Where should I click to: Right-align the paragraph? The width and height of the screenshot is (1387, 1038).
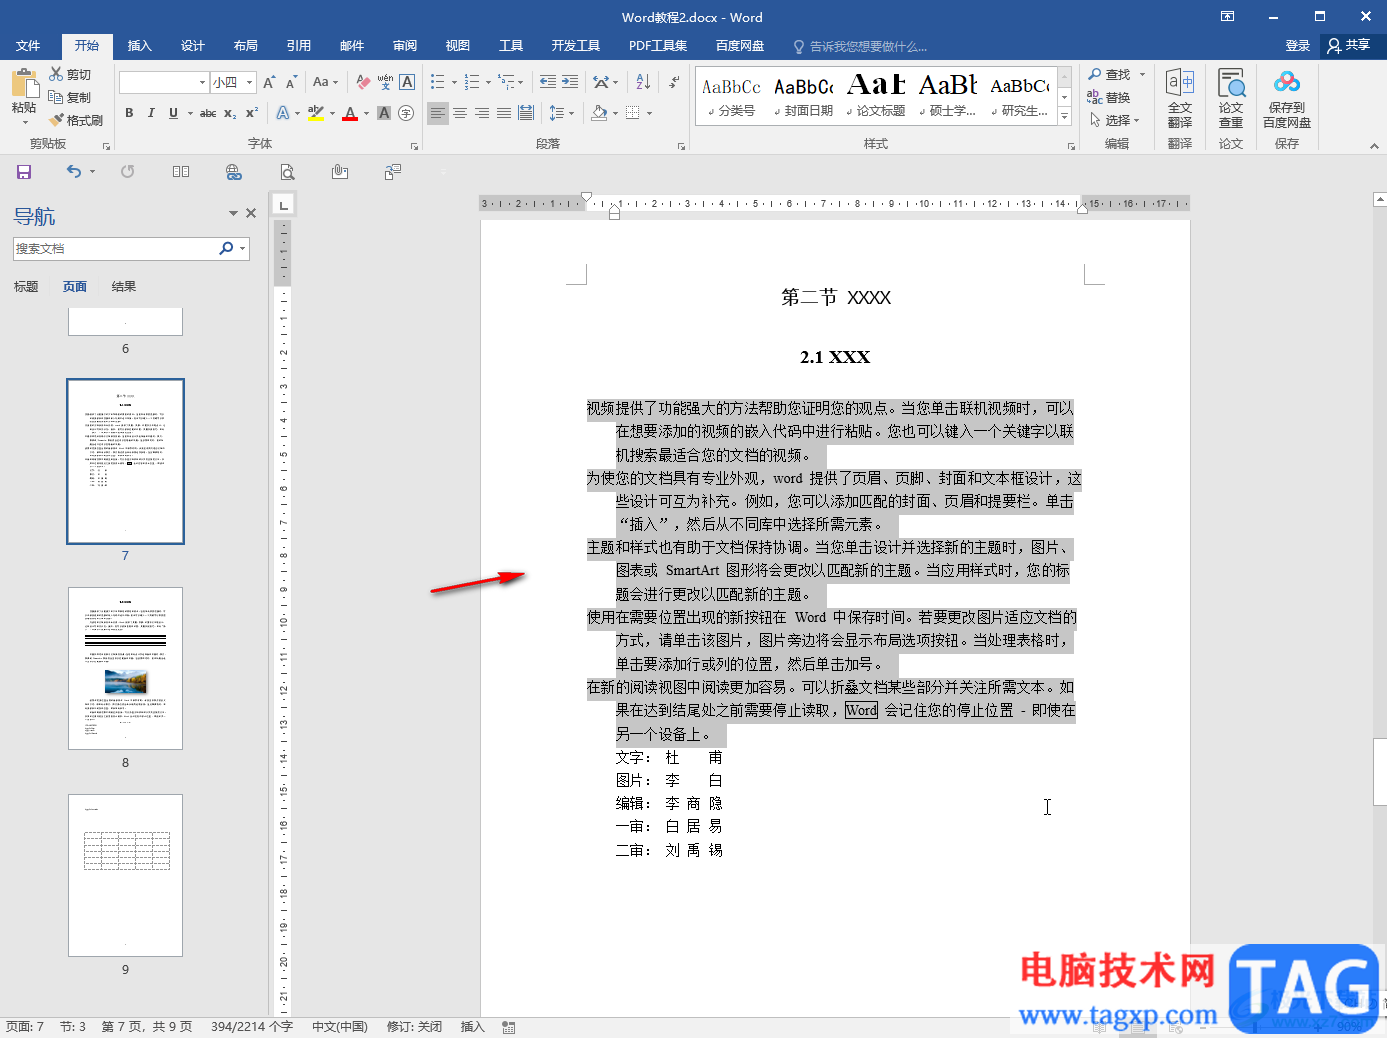click(x=482, y=113)
